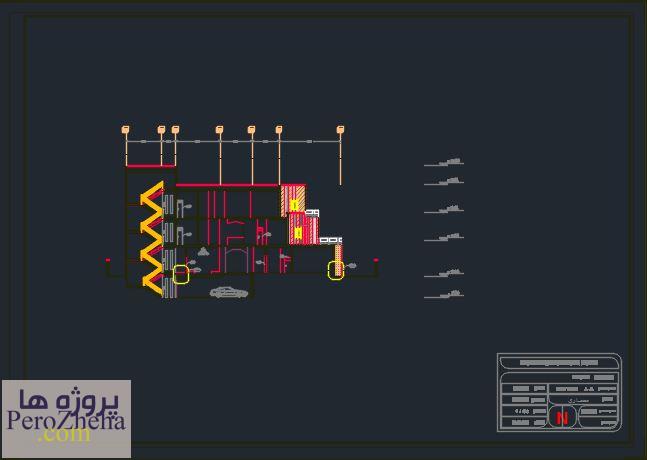Select the long red roof slab line

coord(227,185)
